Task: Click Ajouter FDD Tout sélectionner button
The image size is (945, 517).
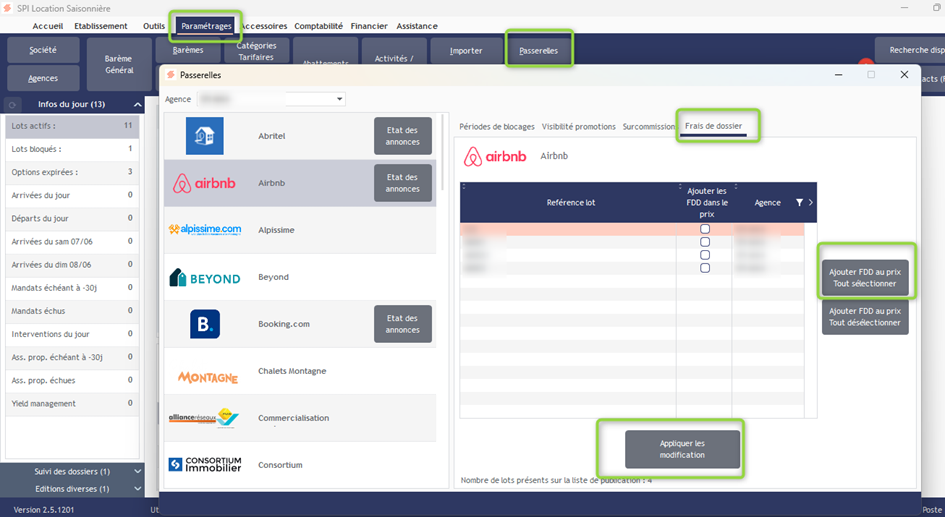Action: point(865,277)
